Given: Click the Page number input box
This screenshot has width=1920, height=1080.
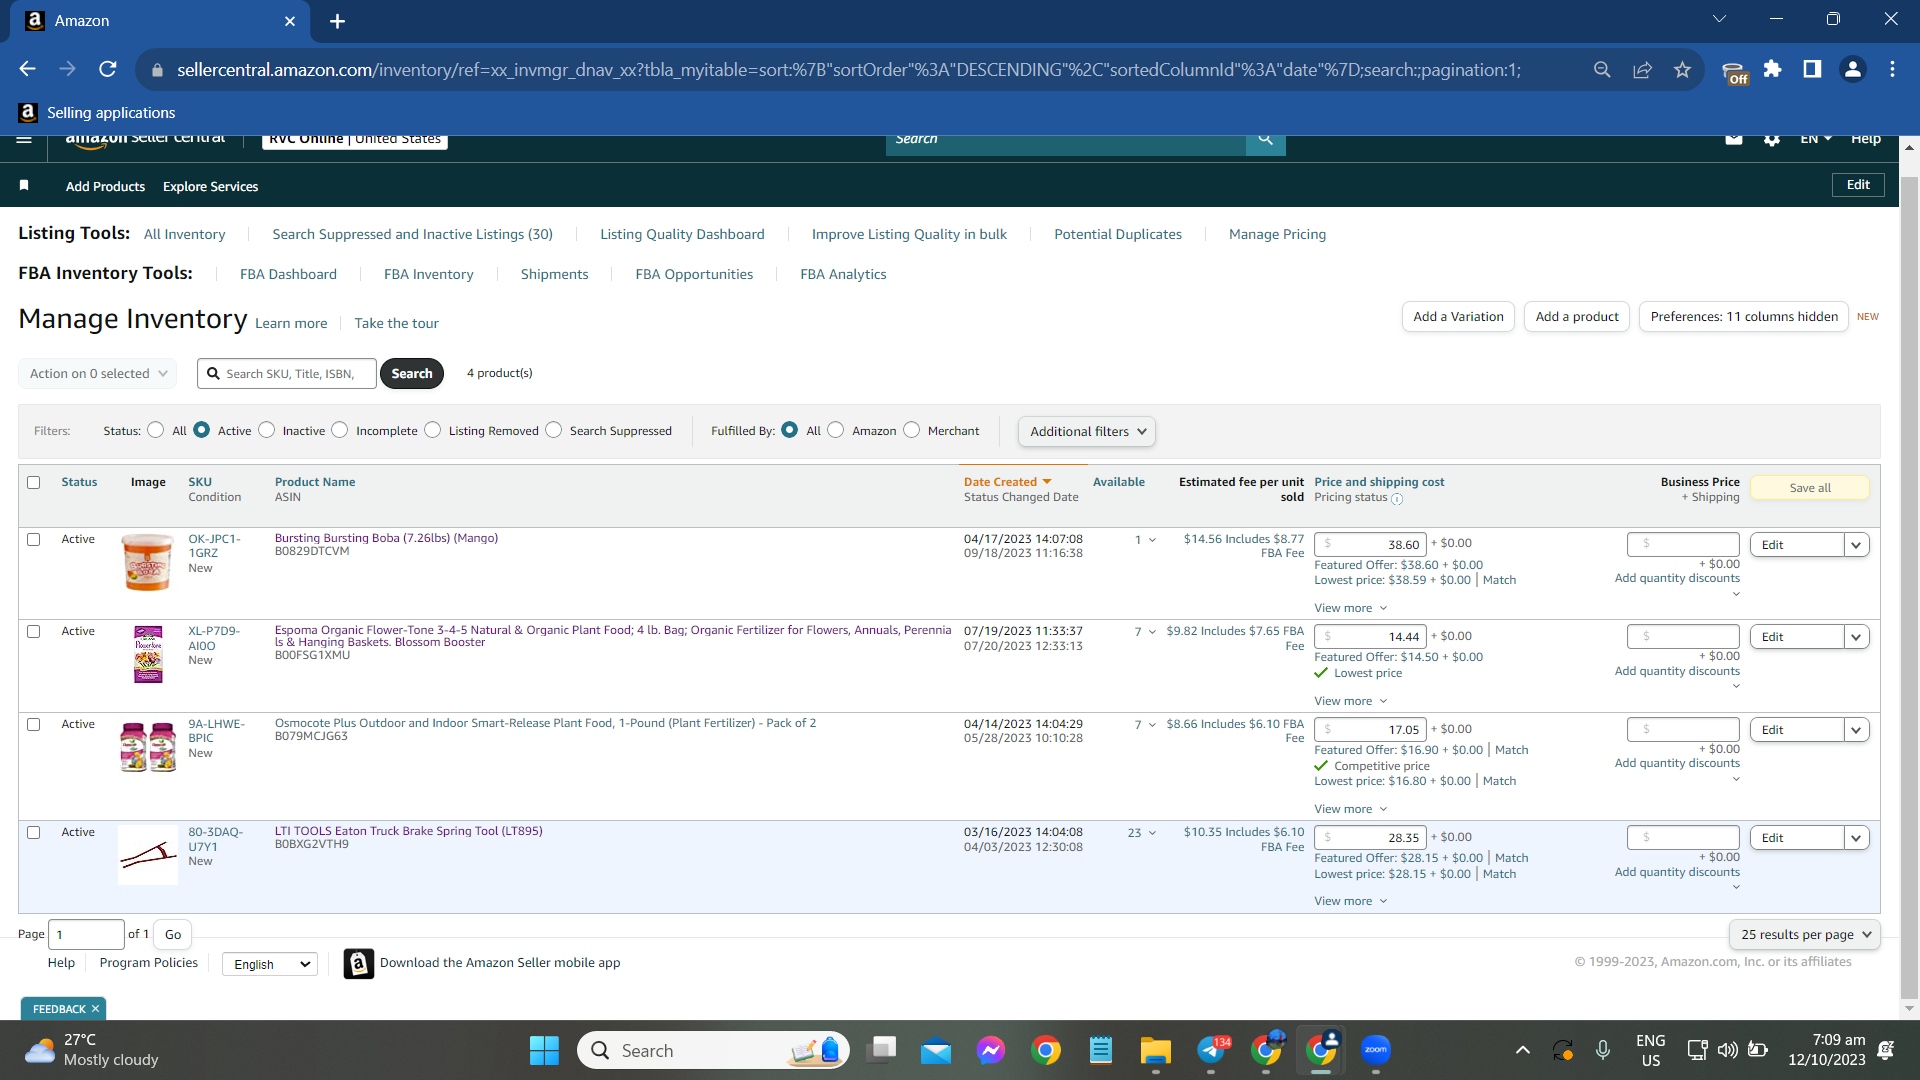Looking at the screenshot, I should [x=86, y=935].
